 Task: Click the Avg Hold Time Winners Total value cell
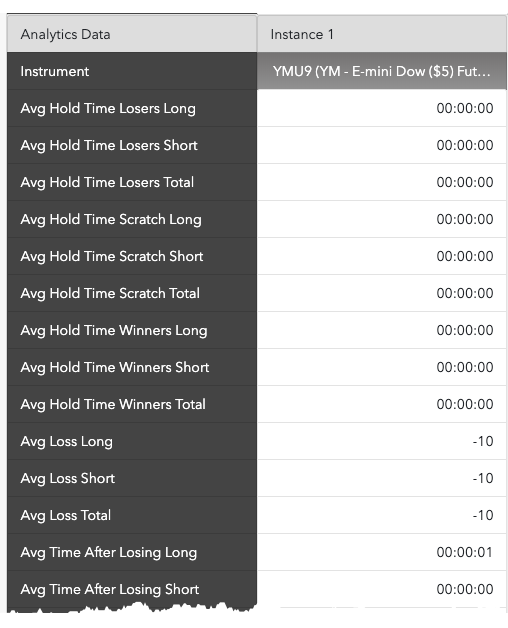point(382,405)
